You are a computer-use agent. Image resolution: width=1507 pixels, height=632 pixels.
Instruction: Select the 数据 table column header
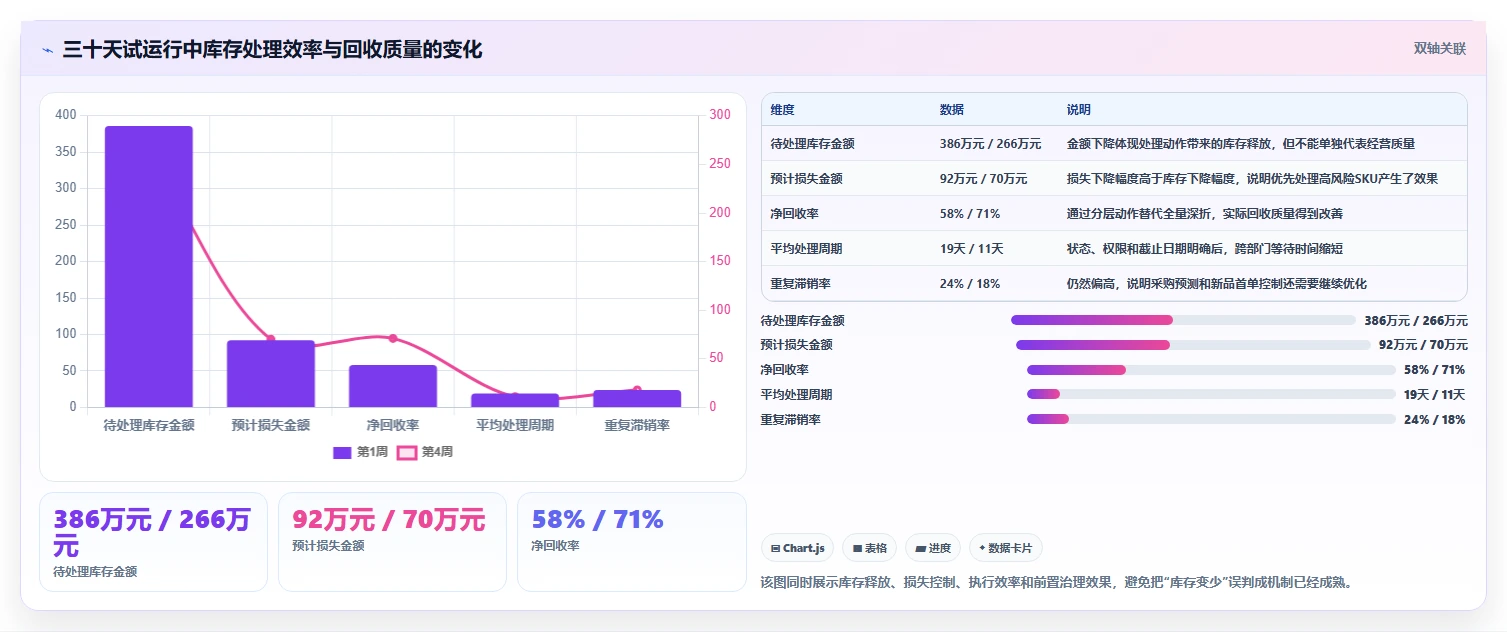[952, 109]
